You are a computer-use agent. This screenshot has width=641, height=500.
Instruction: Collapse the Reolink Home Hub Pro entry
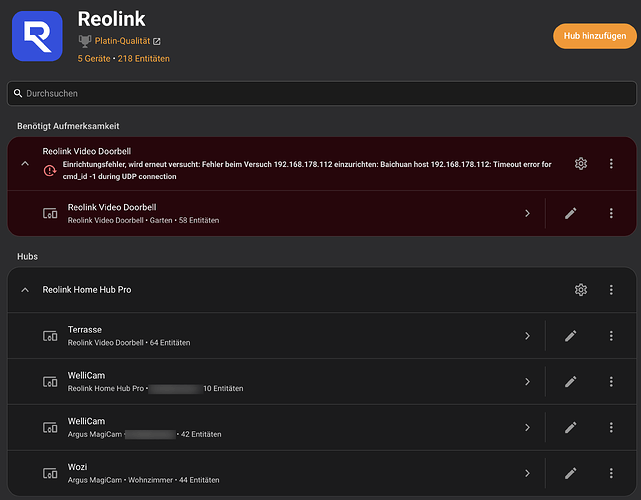coord(25,290)
